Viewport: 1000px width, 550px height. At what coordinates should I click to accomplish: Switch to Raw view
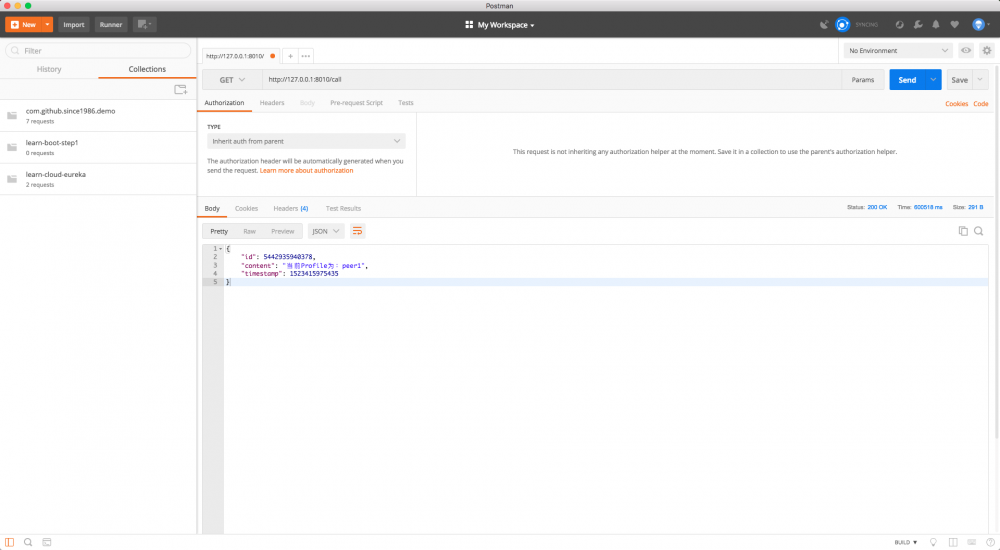[249, 231]
